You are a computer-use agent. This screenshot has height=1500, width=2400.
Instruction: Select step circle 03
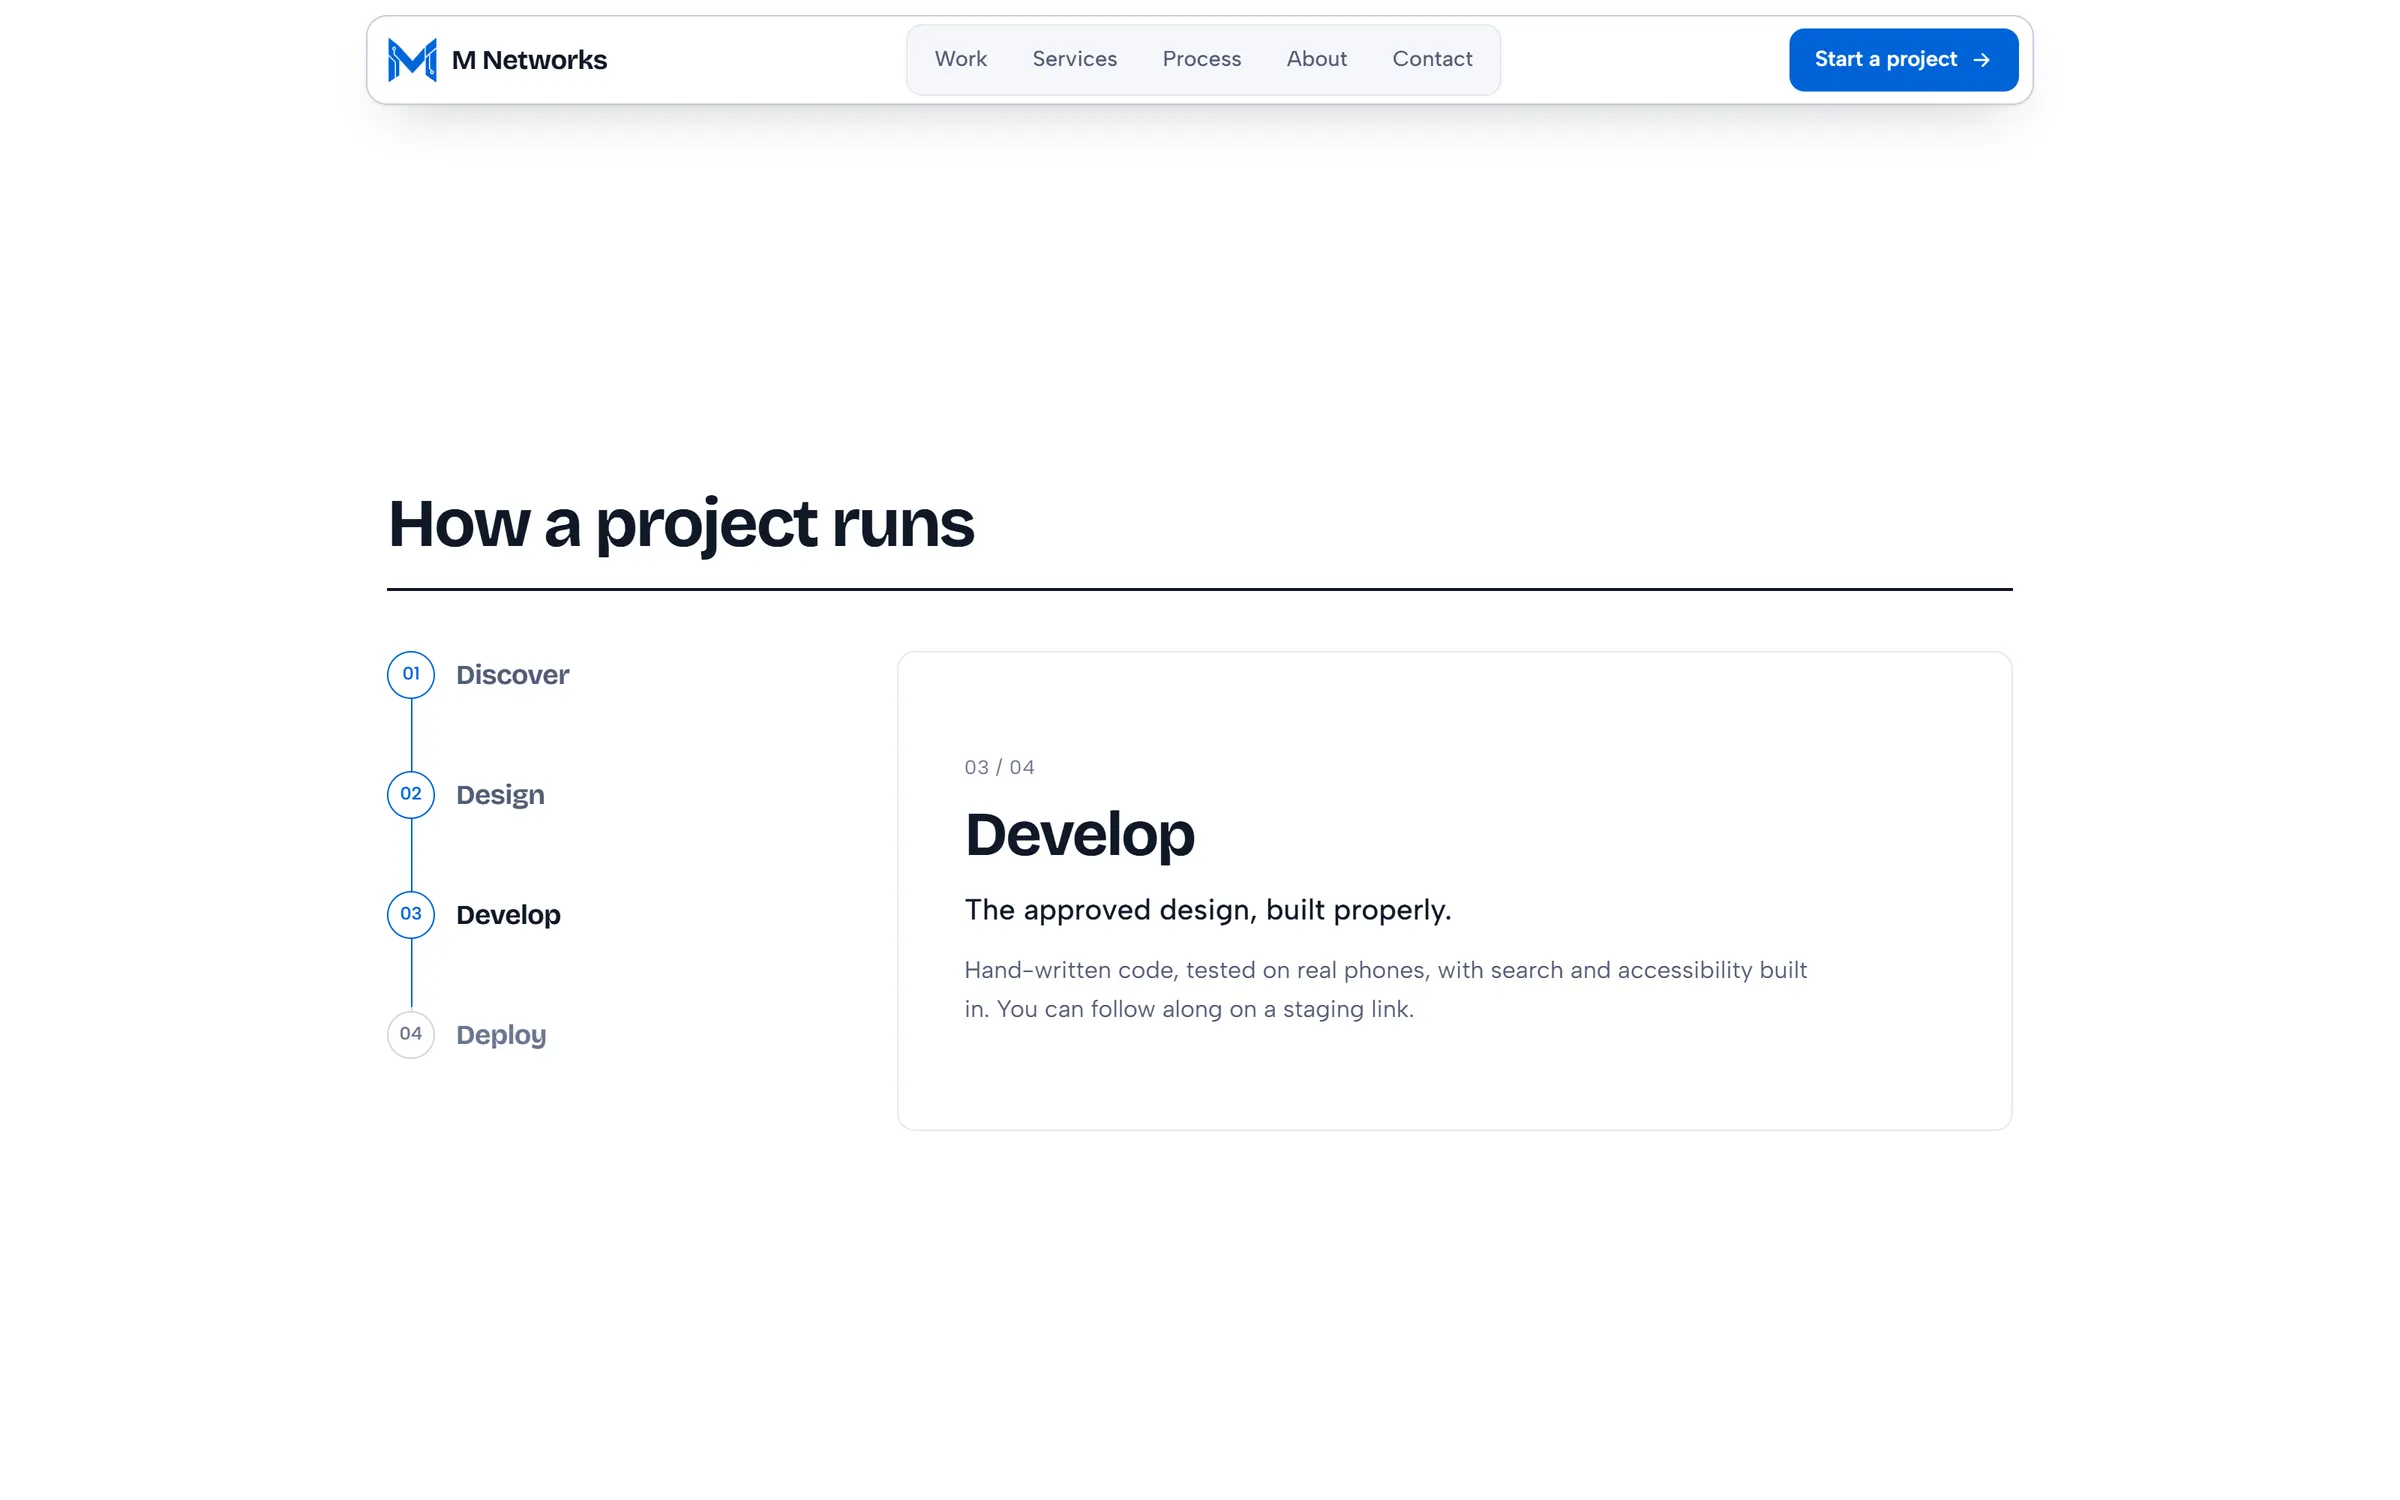pyautogui.click(x=411, y=915)
